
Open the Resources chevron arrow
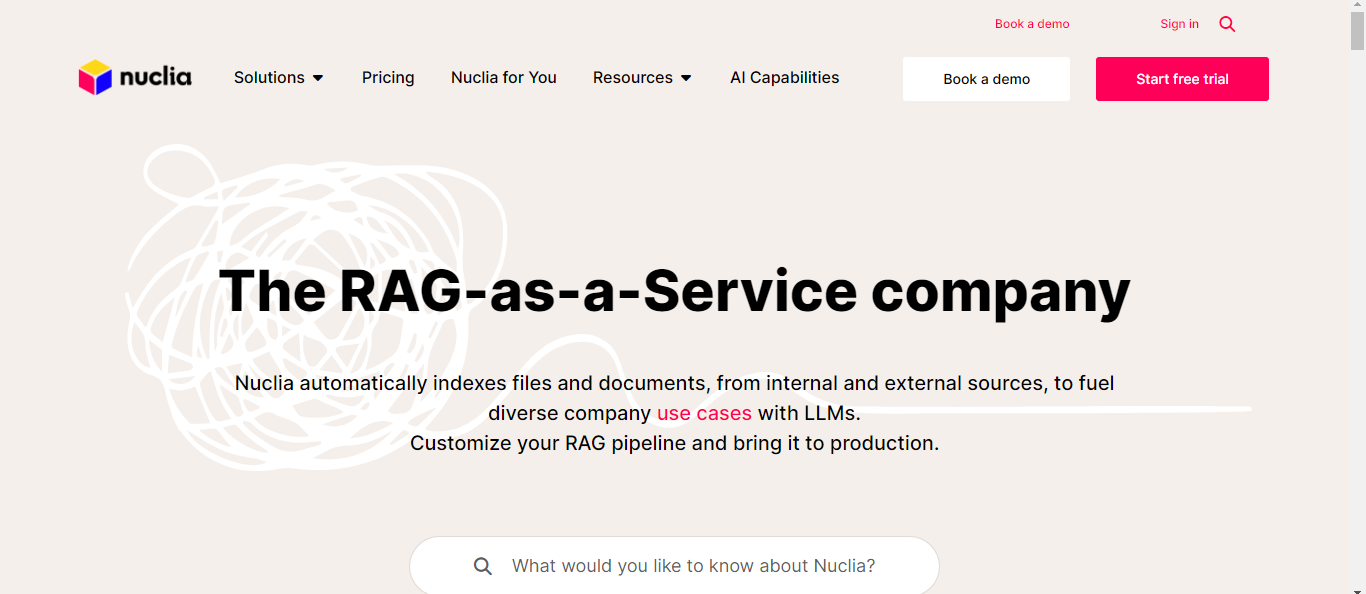coord(686,77)
